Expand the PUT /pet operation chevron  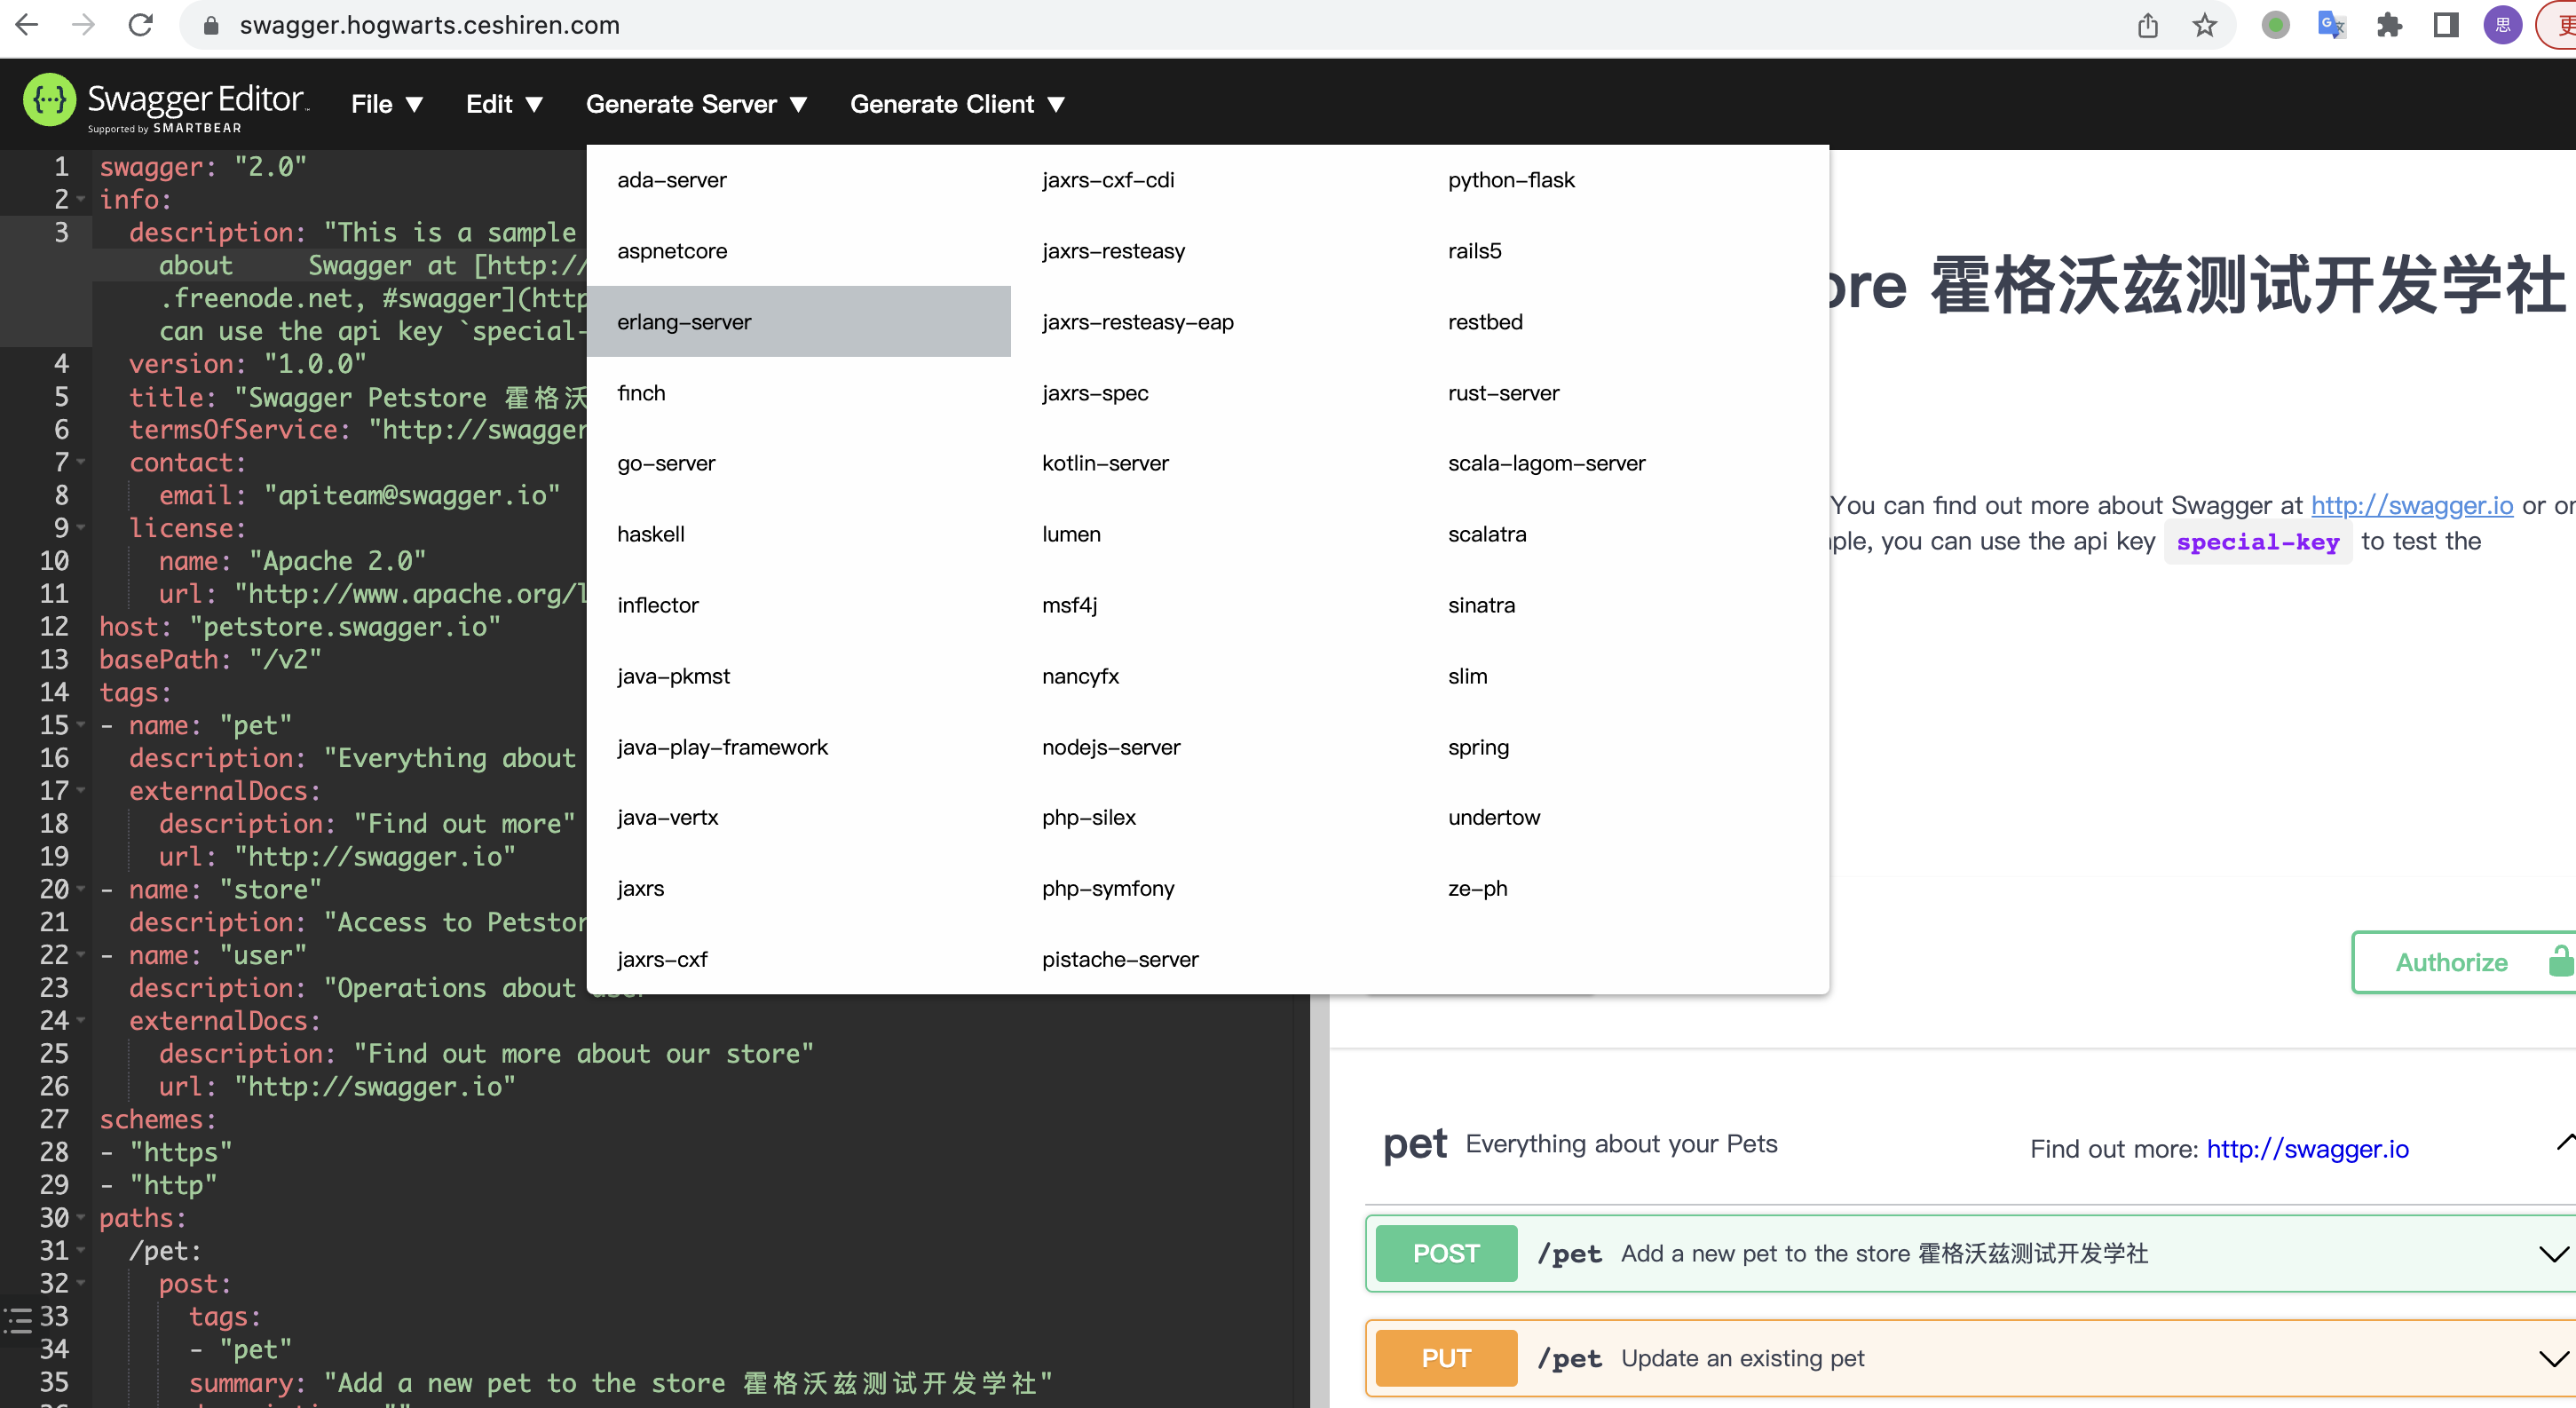(2553, 1358)
